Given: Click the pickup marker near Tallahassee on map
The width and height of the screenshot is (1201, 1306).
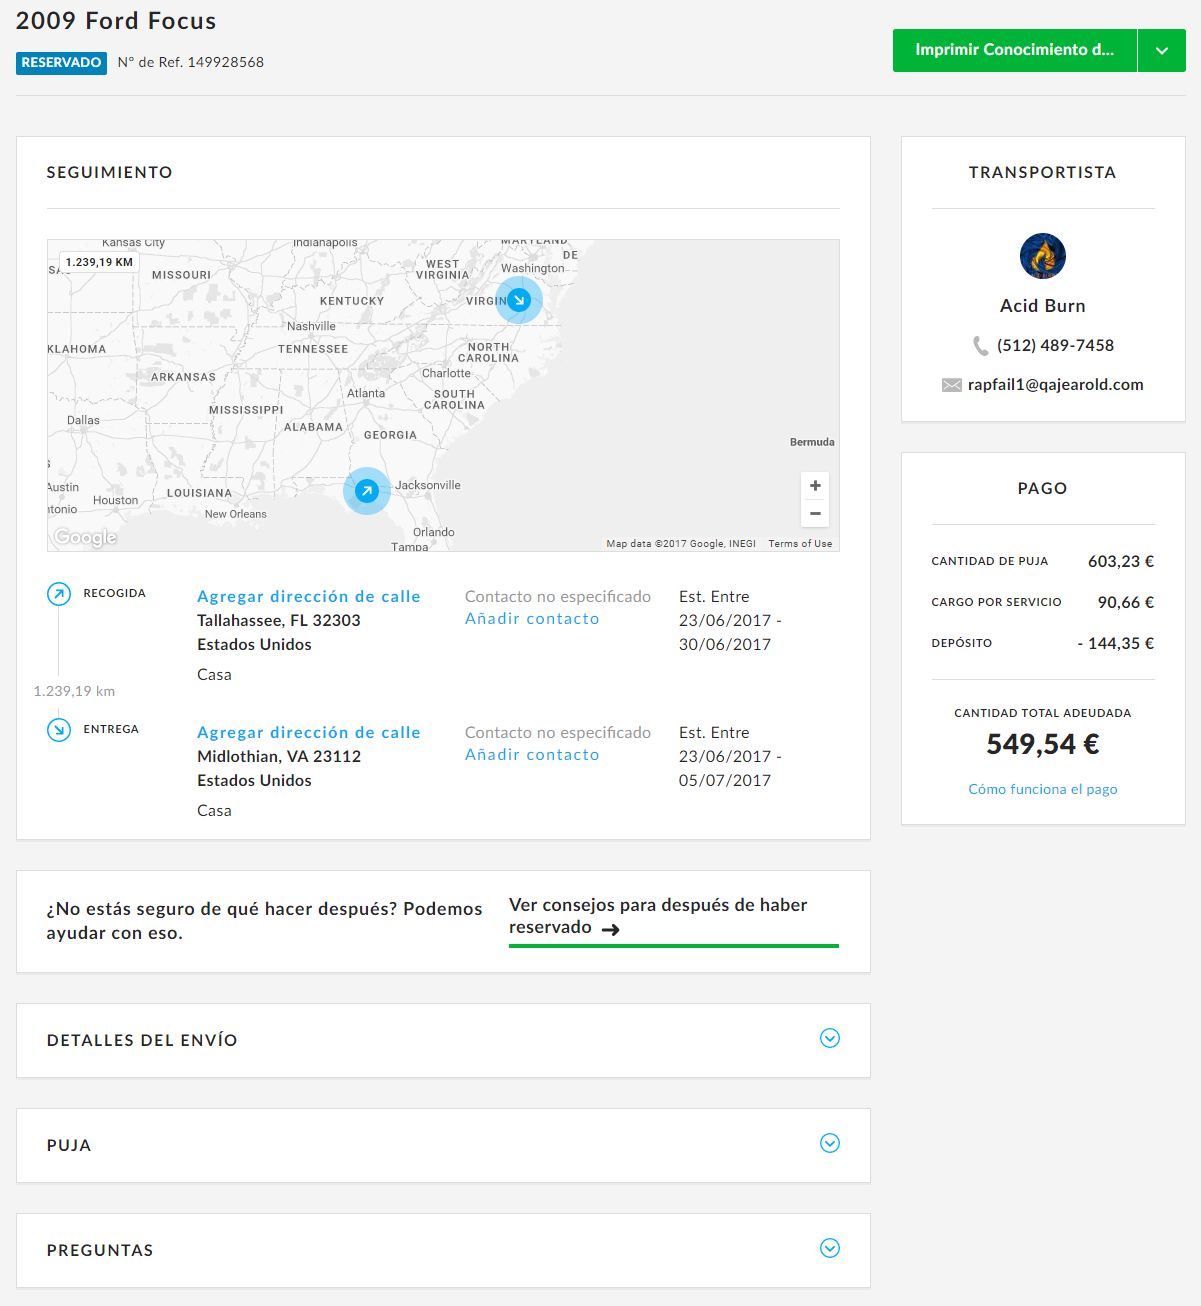Looking at the screenshot, I should click(367, 491).
